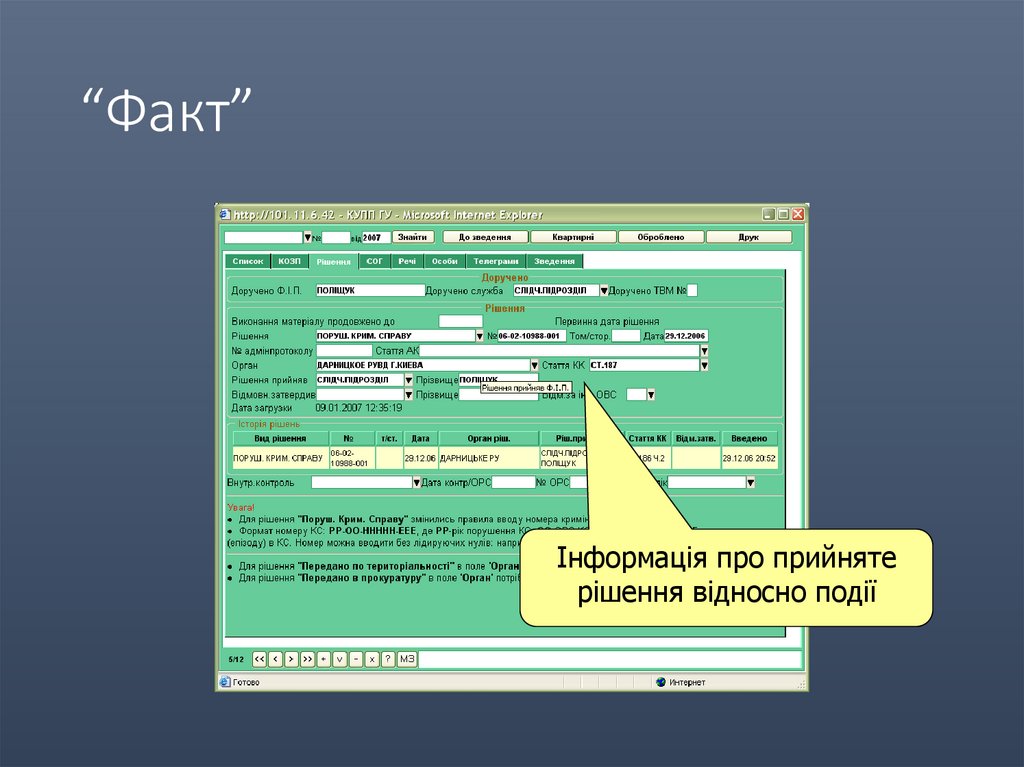Switch to the Зведення tab
1024x767 pixels.
pyautogui.click(x=554, y=261)
